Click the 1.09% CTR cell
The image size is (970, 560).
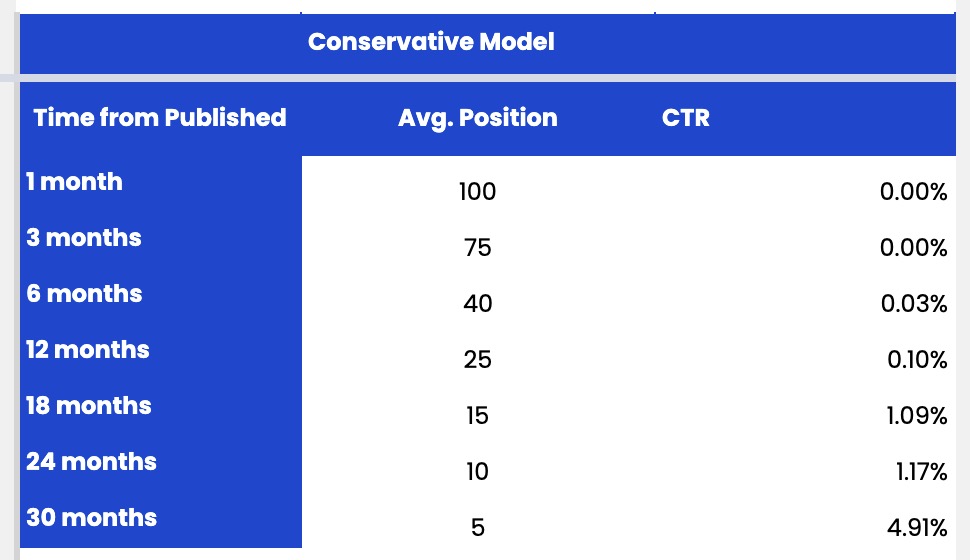pyautogui.click(x=916, y=415)
